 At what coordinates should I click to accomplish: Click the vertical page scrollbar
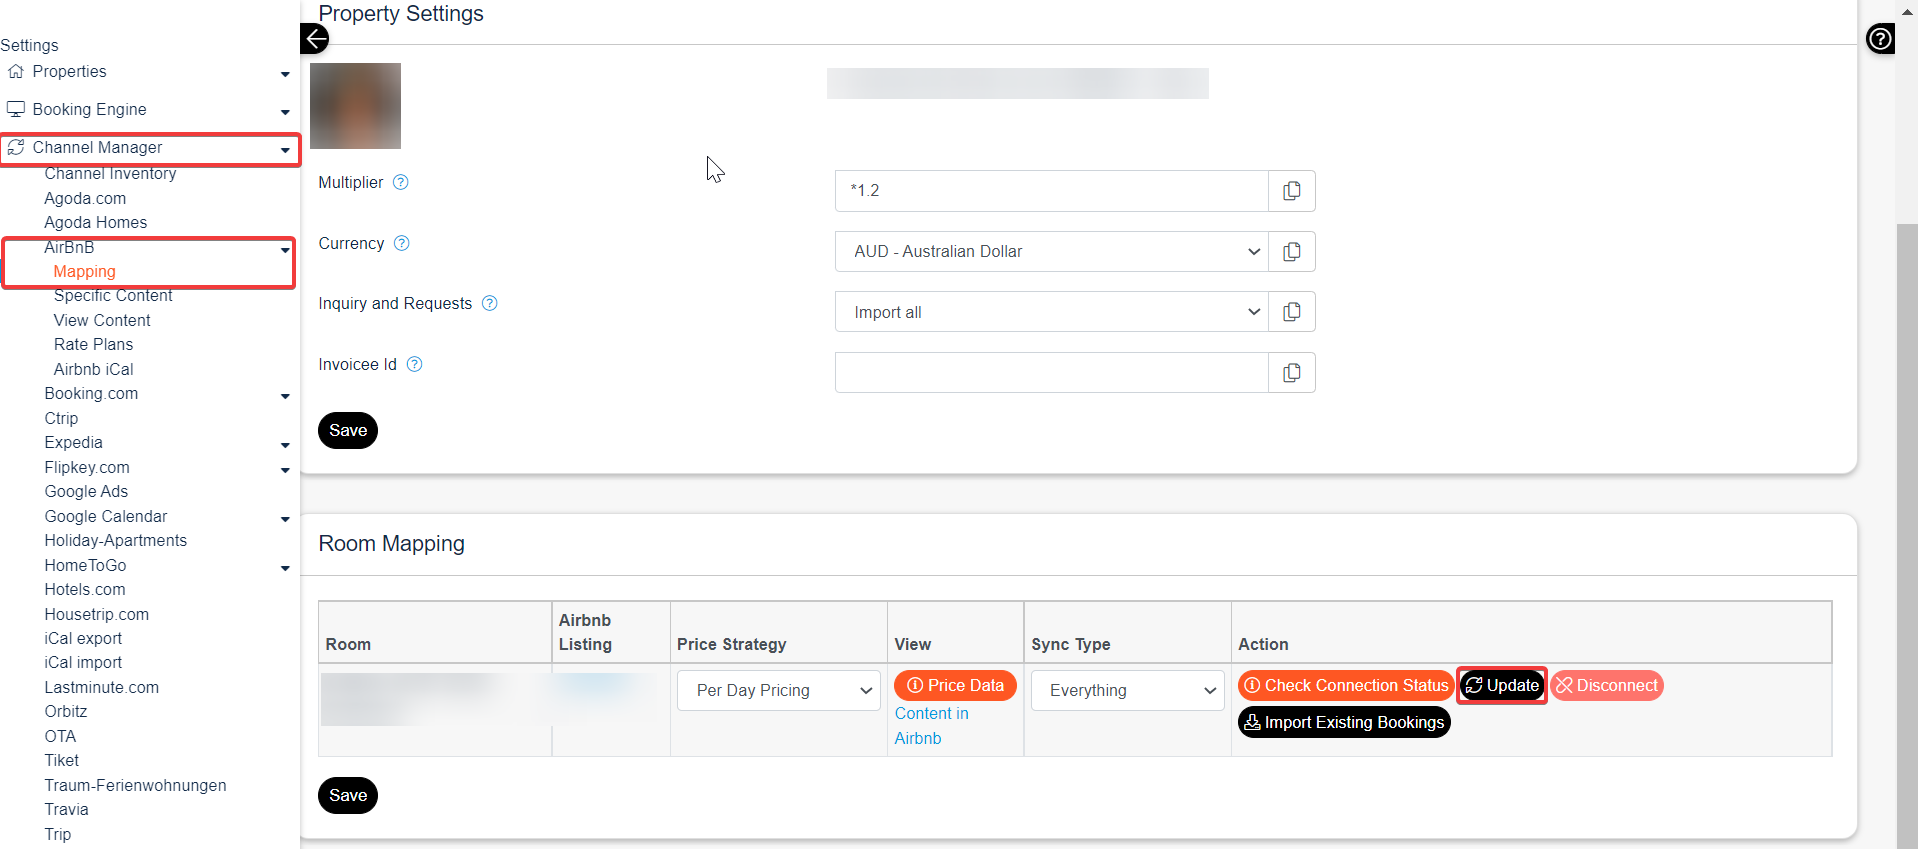[x=1907, y=535]
